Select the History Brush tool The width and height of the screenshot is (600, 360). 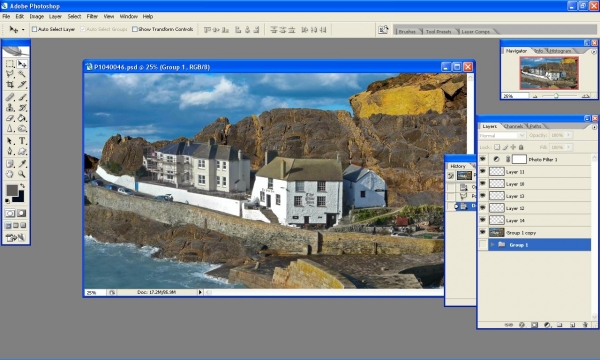tap(22, 108)
